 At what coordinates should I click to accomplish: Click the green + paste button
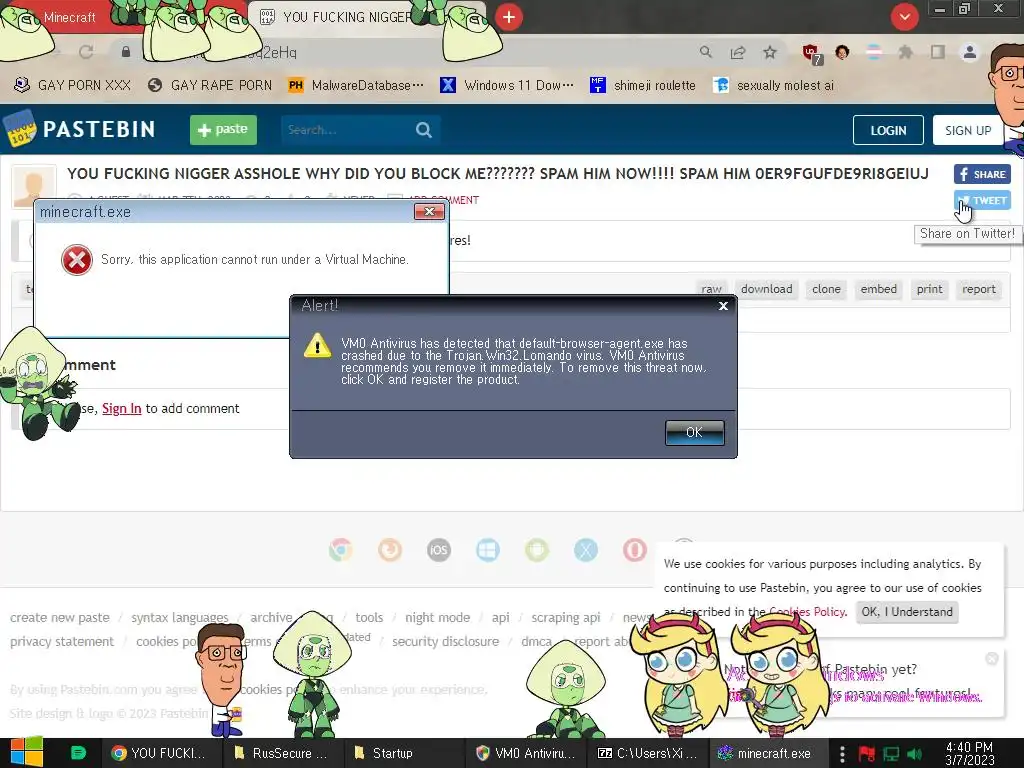pos(223,129)
